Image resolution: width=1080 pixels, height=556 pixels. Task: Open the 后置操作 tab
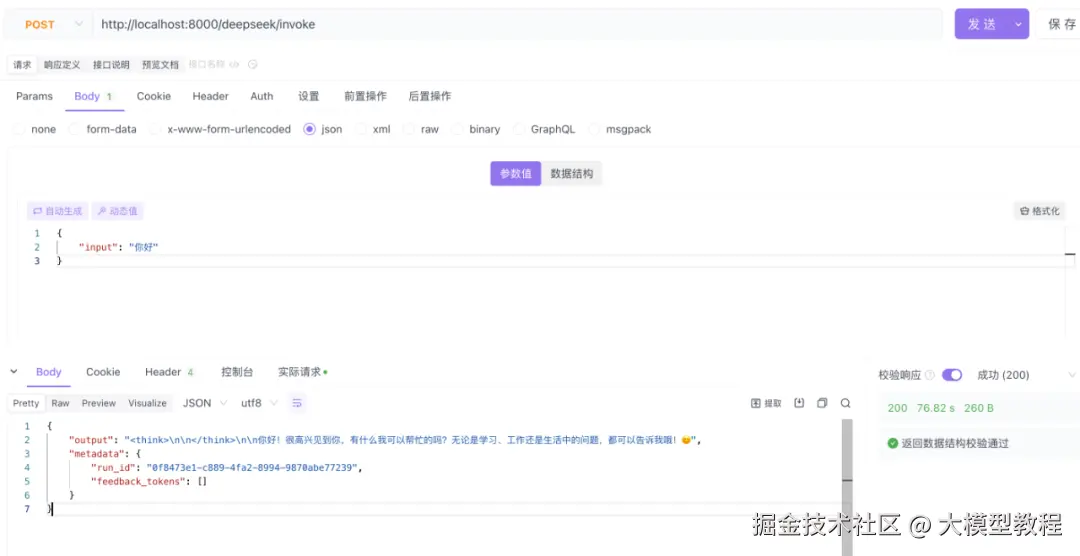[x=430, y=96]
